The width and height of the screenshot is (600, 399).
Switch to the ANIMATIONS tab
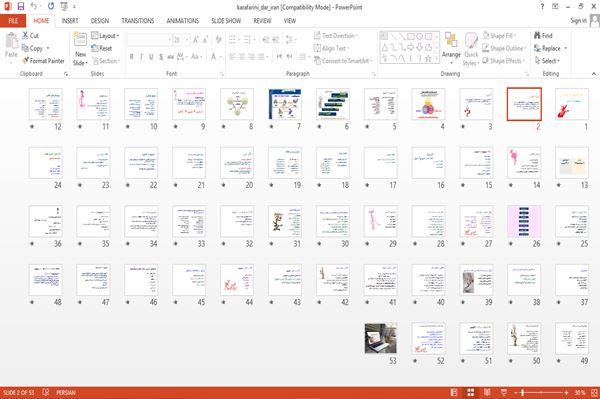[183, 21]
